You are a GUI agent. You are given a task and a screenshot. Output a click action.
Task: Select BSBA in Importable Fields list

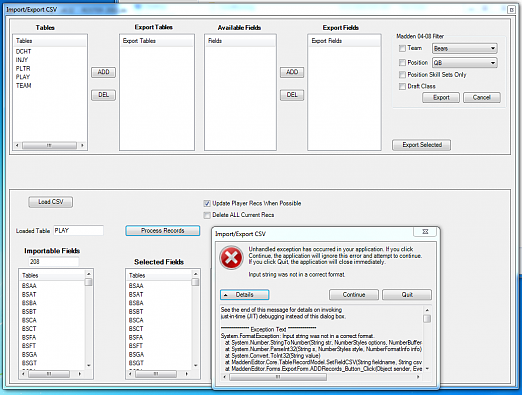click(29, 303)
